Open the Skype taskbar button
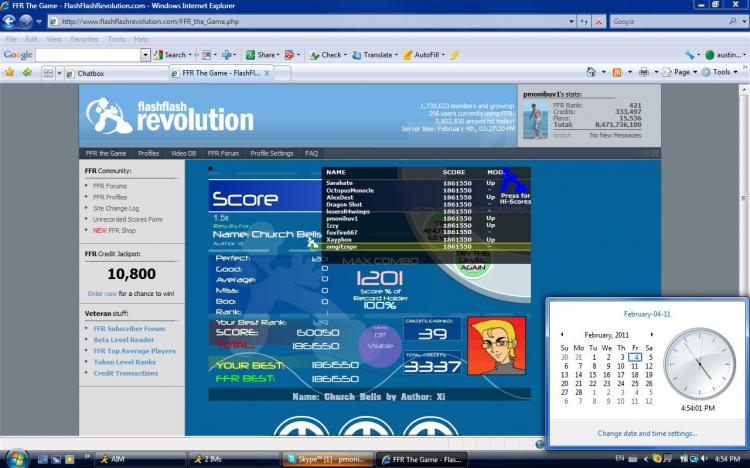 pos(328,459)
